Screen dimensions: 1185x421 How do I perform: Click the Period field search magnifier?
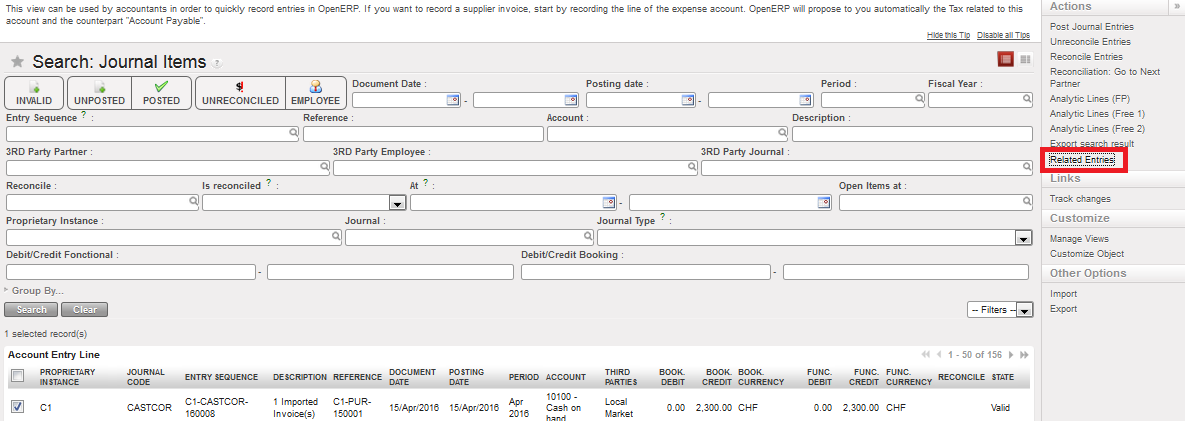click(x=919, y=100)
